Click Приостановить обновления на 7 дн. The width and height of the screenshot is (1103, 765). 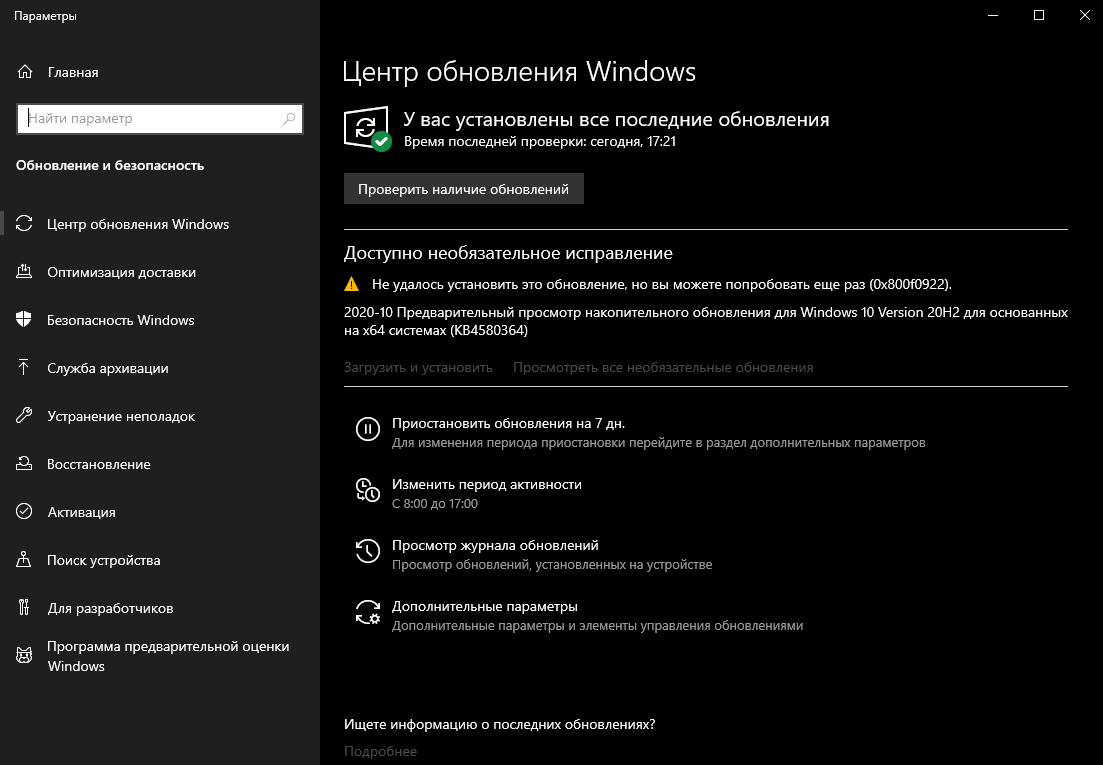point(508,423)
